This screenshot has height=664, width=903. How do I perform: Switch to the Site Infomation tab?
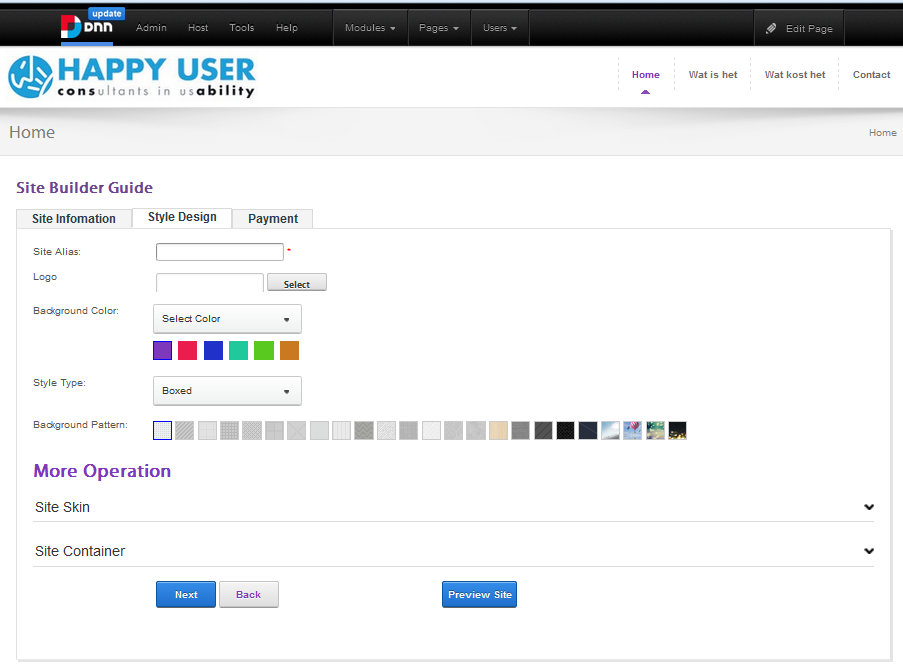(x=74, y=219)
